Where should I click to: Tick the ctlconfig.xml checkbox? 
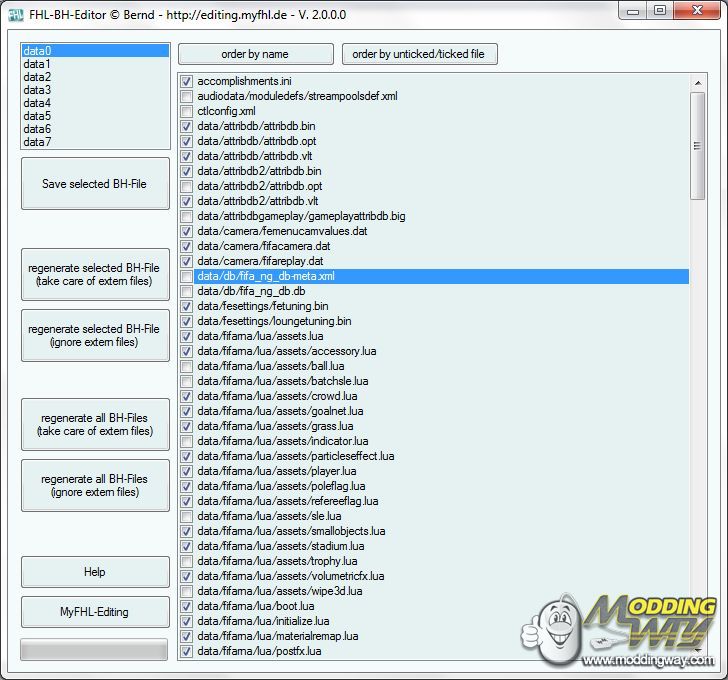(187, 111)
